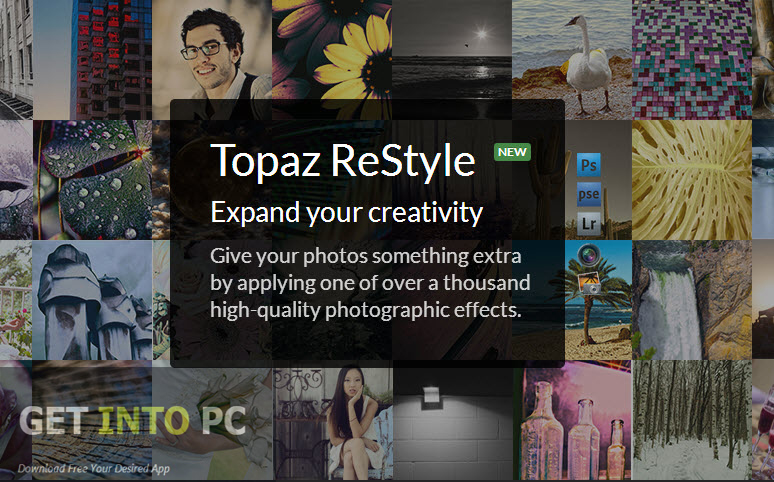Click the Photoshop Elements pse icon
The height and width of the screenshot is (482, 774).
pos(588,194)
